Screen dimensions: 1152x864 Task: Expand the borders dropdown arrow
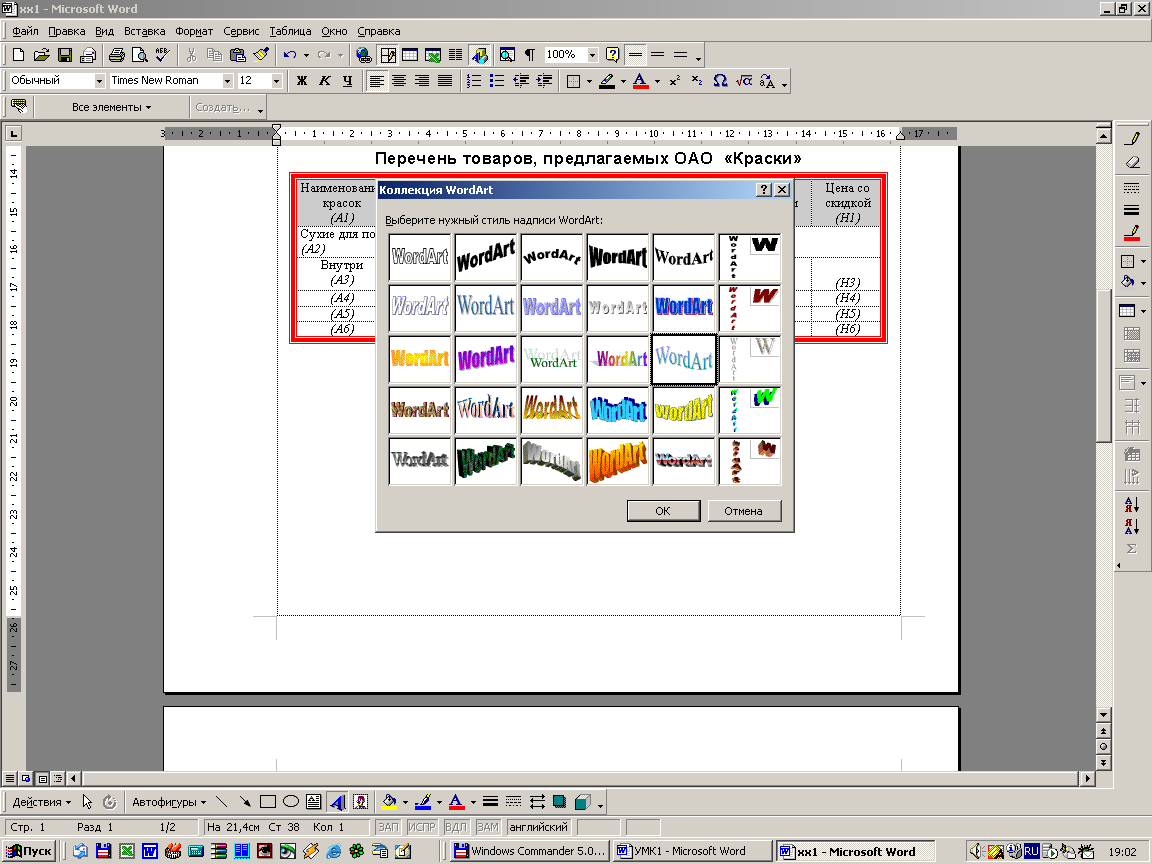589,82
